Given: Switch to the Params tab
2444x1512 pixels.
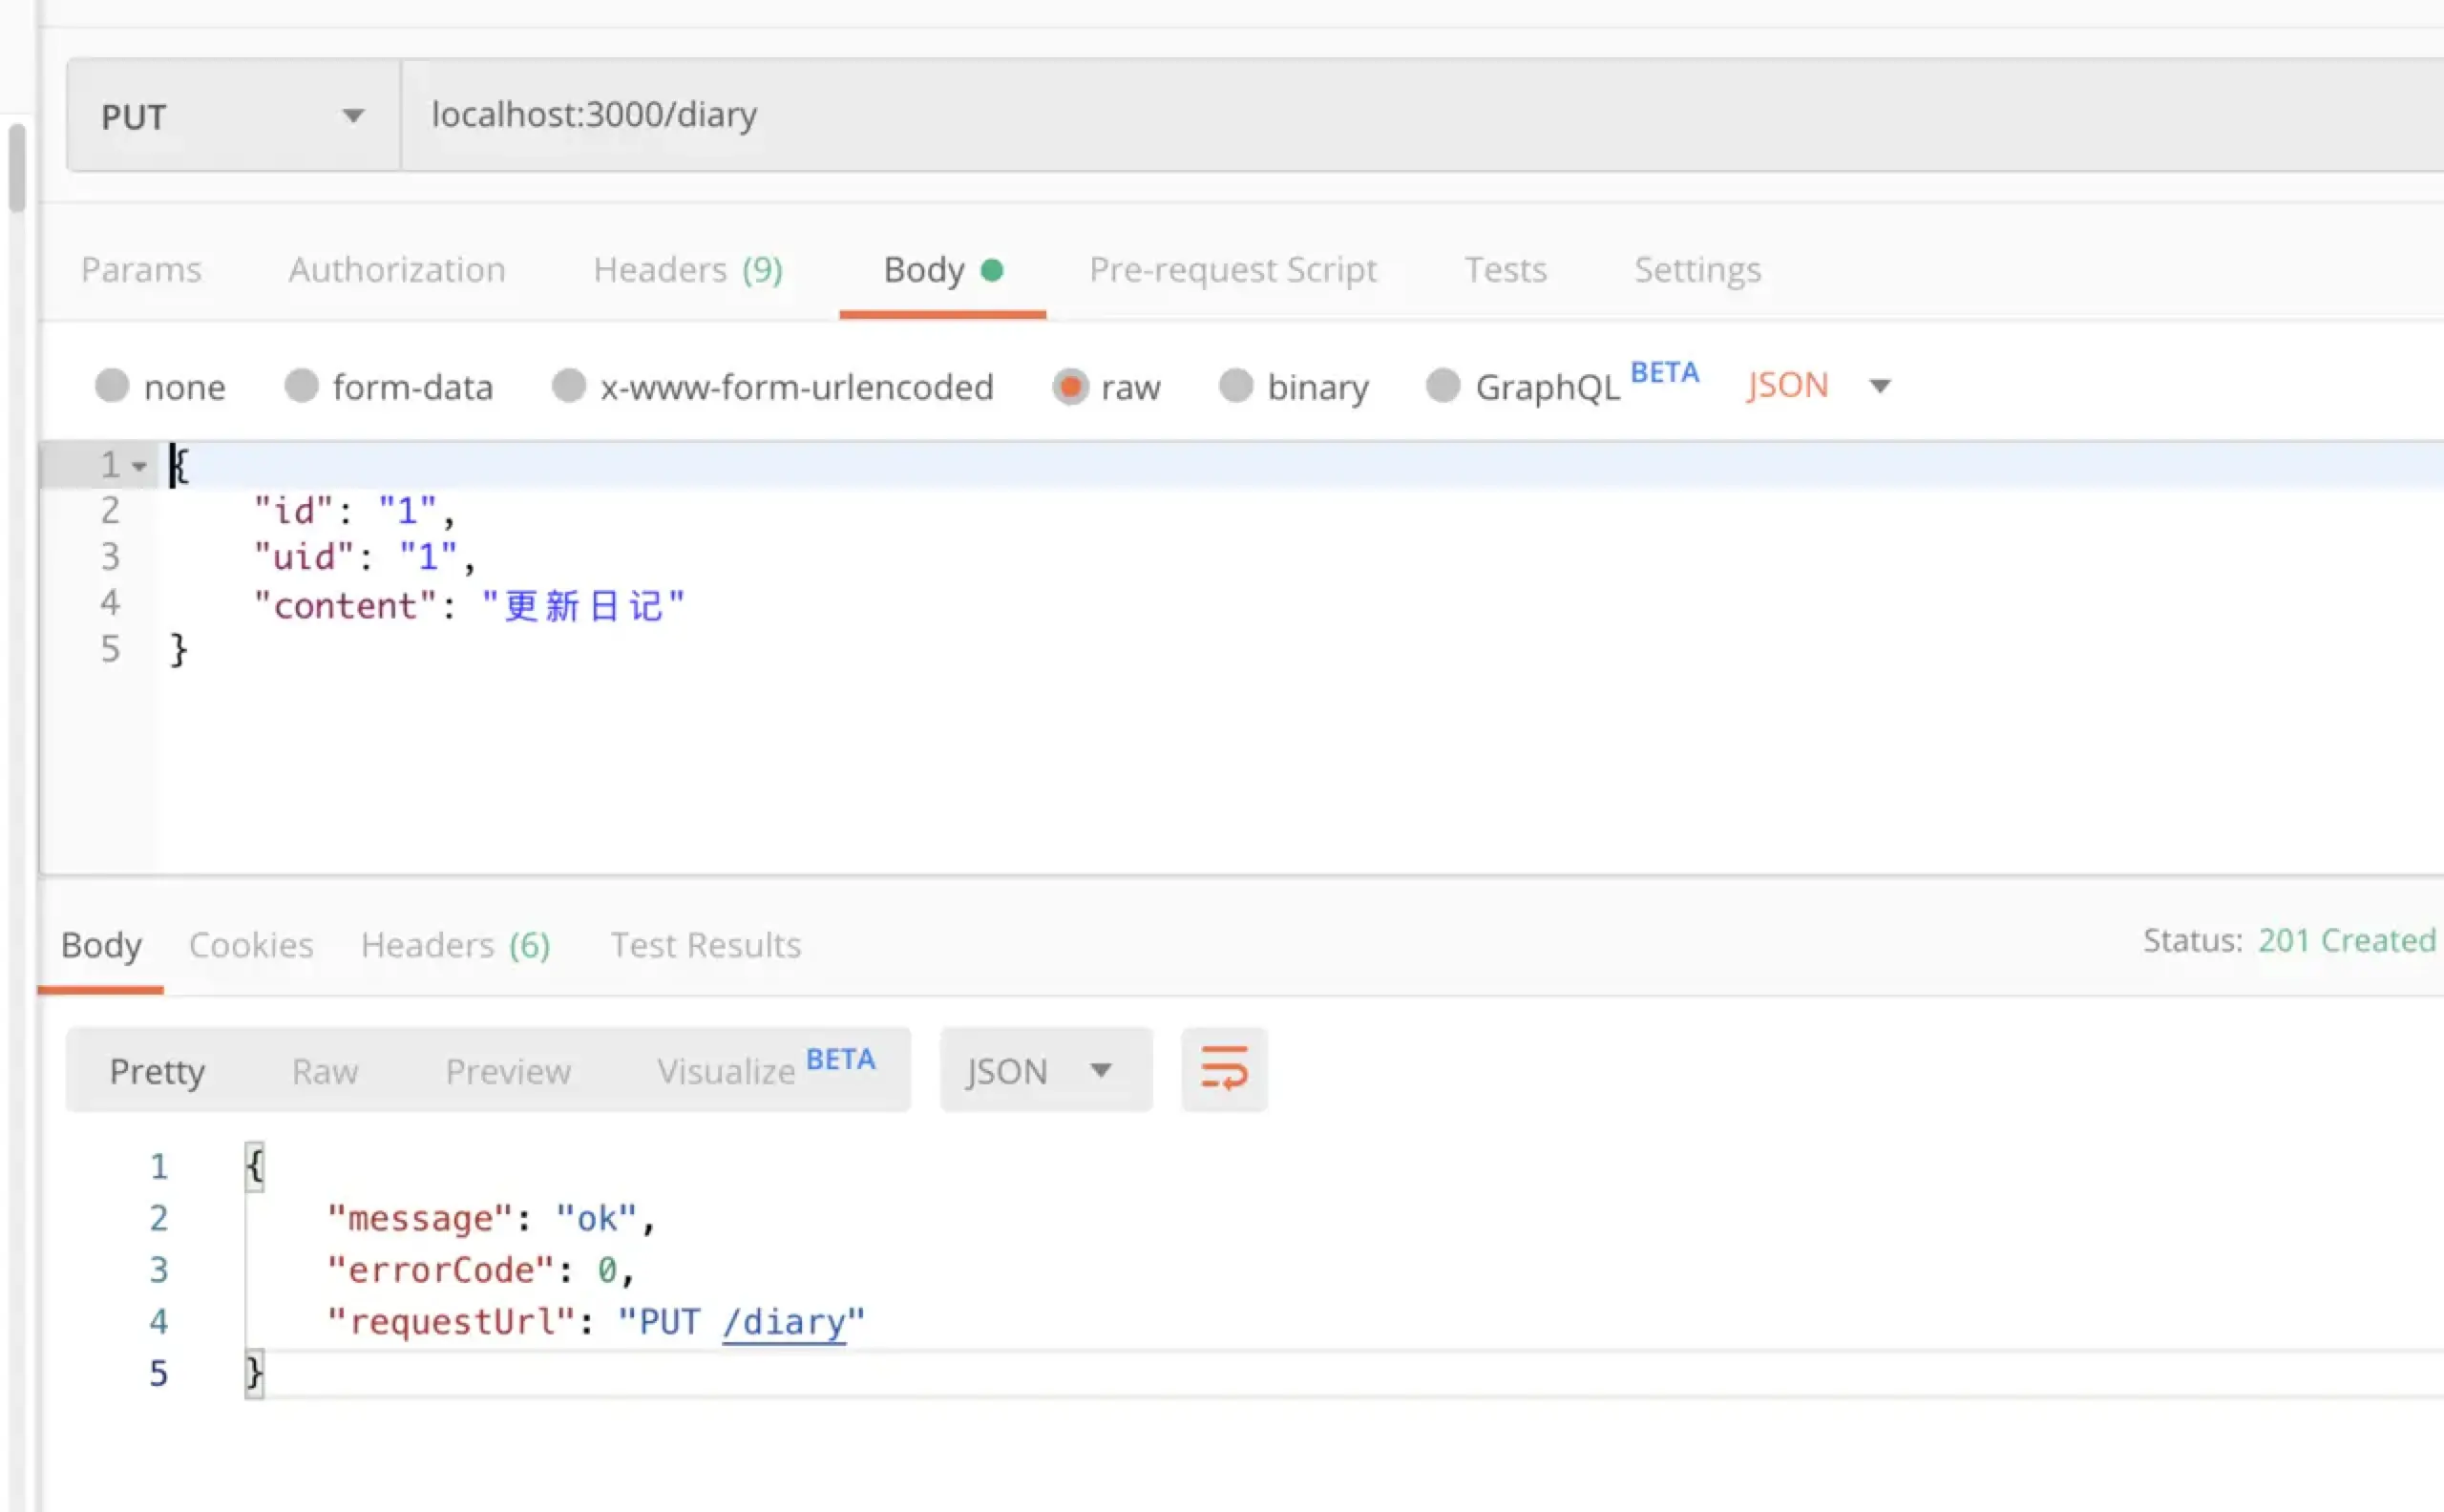Looking at the screenshot, I should click(x=141, y=270).
